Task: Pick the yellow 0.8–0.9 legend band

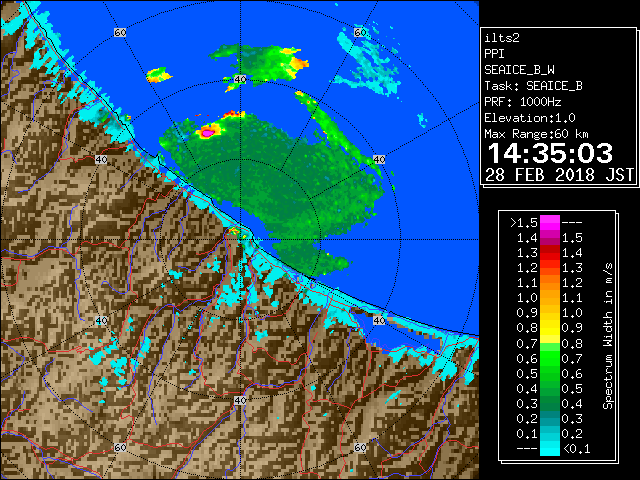Action: pos(550,328)
